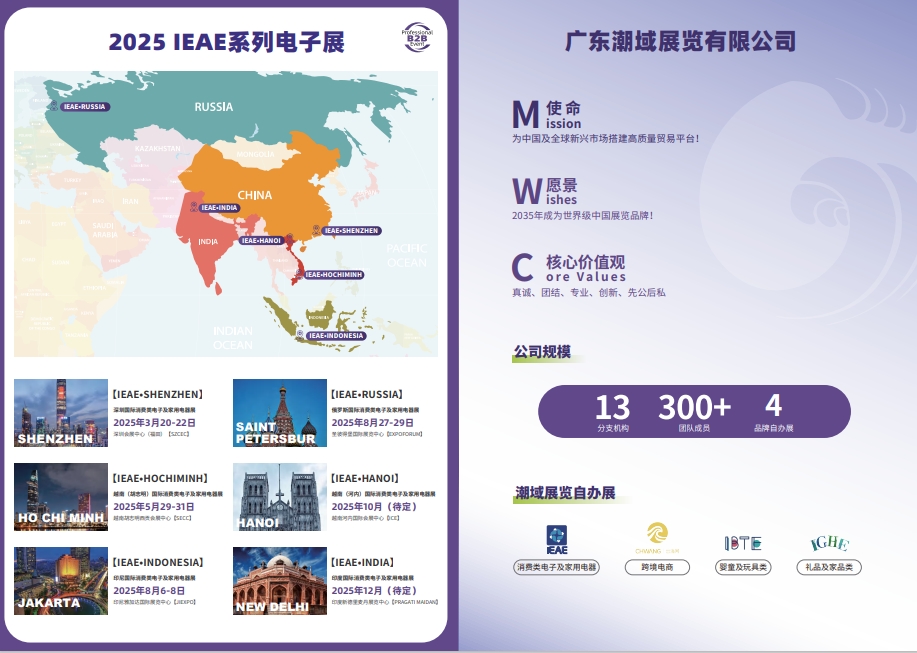This screenshot has width=917, height=653.
Task: Click the 消费类电子及家用电器 label button
Action: click(556, 567)
